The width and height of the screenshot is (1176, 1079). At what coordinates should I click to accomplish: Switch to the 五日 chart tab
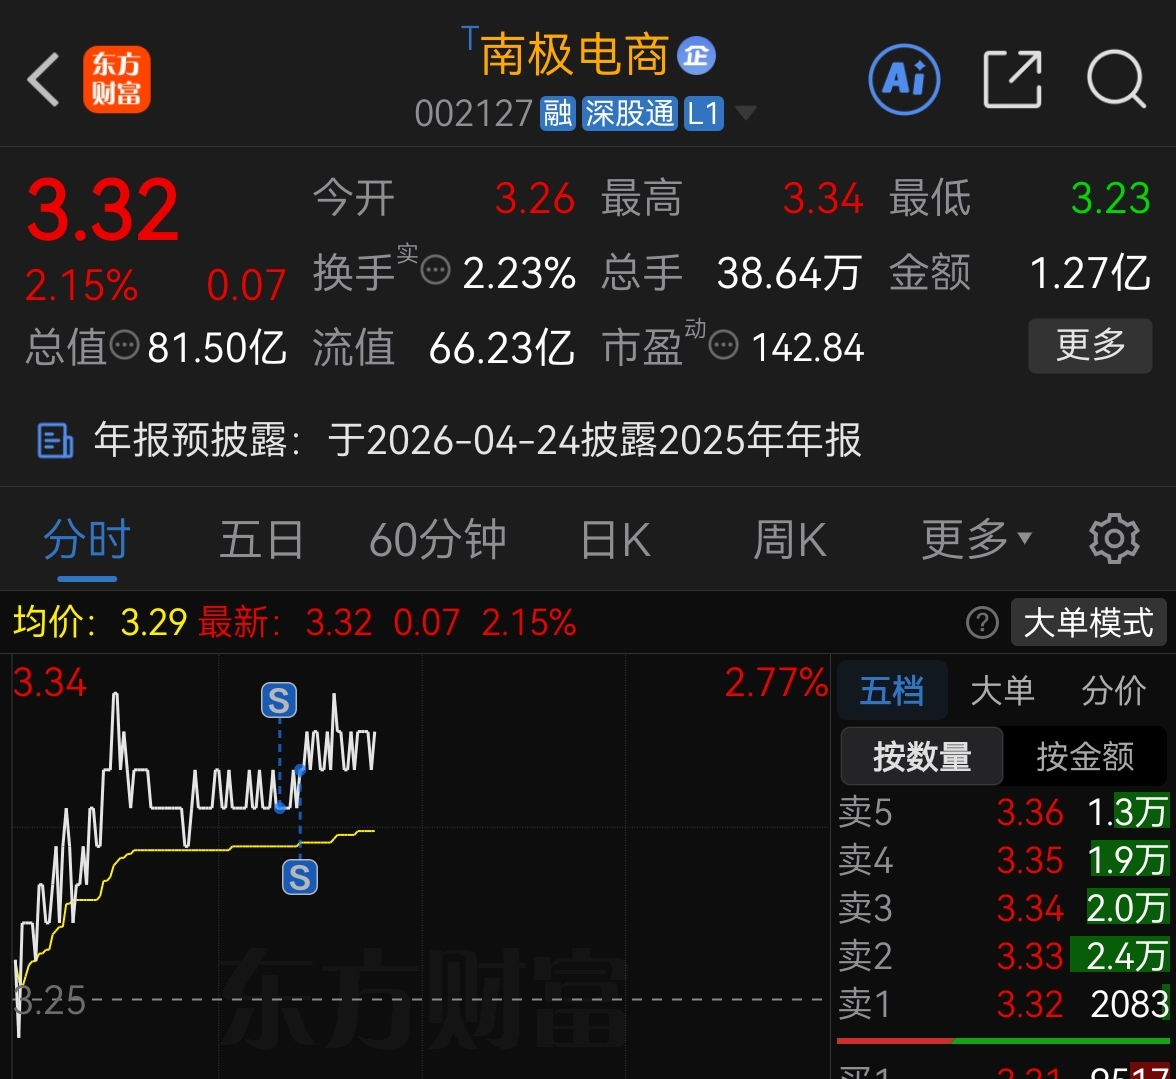tap(262, 540)
